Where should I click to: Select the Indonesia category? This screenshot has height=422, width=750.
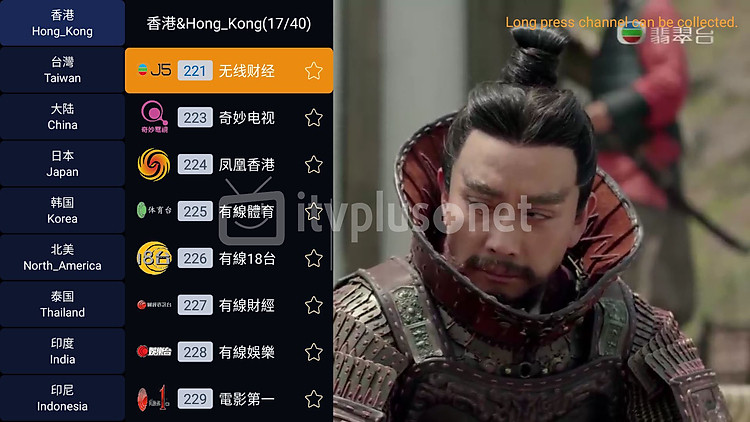coord(63,398)
